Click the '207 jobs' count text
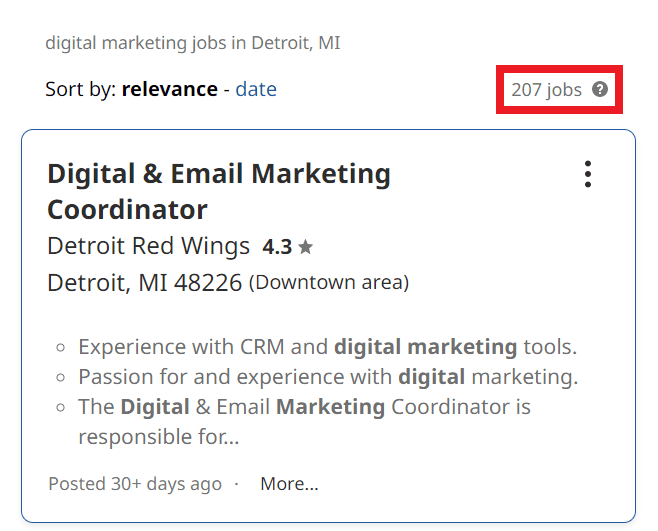Viewport: 658px width, 531px height. [x=546, y=90]
